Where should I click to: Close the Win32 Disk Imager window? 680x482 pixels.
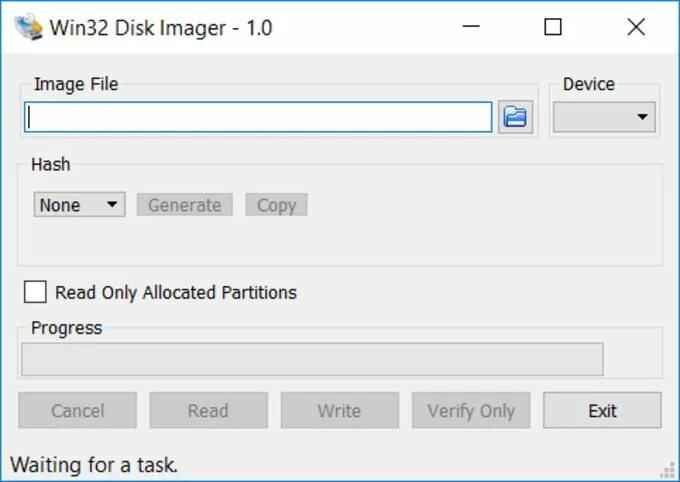point(636,27)
